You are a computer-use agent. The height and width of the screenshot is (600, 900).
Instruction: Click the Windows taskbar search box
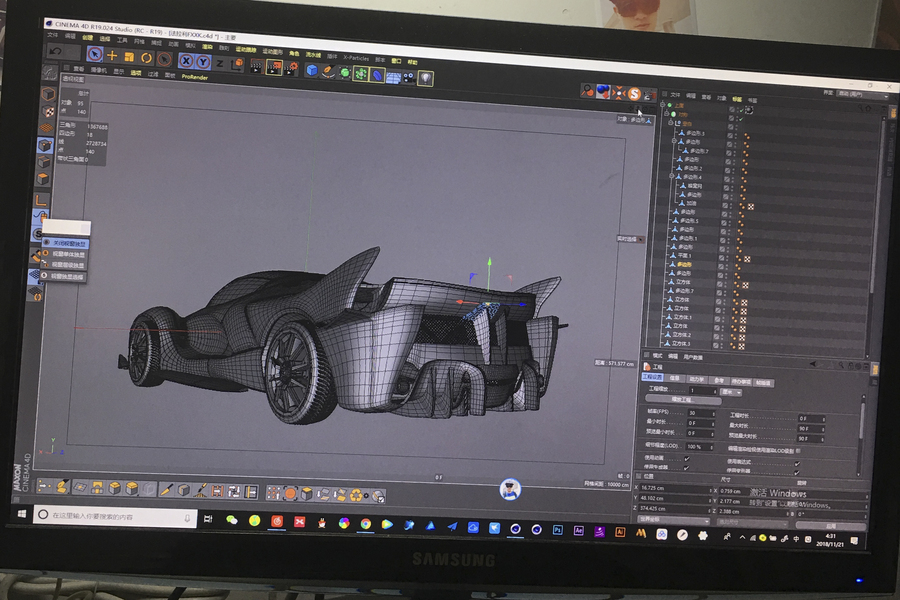tap(115, 516)
